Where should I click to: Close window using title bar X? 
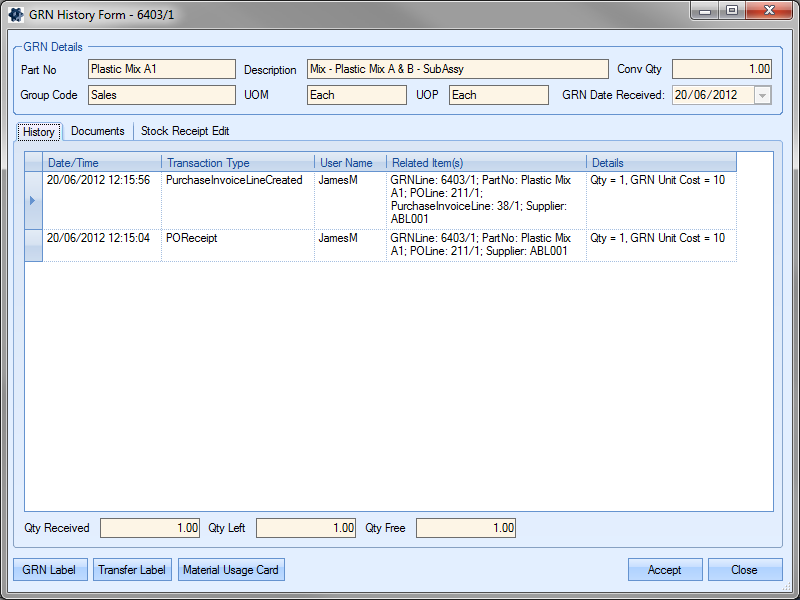coord(769,11)
